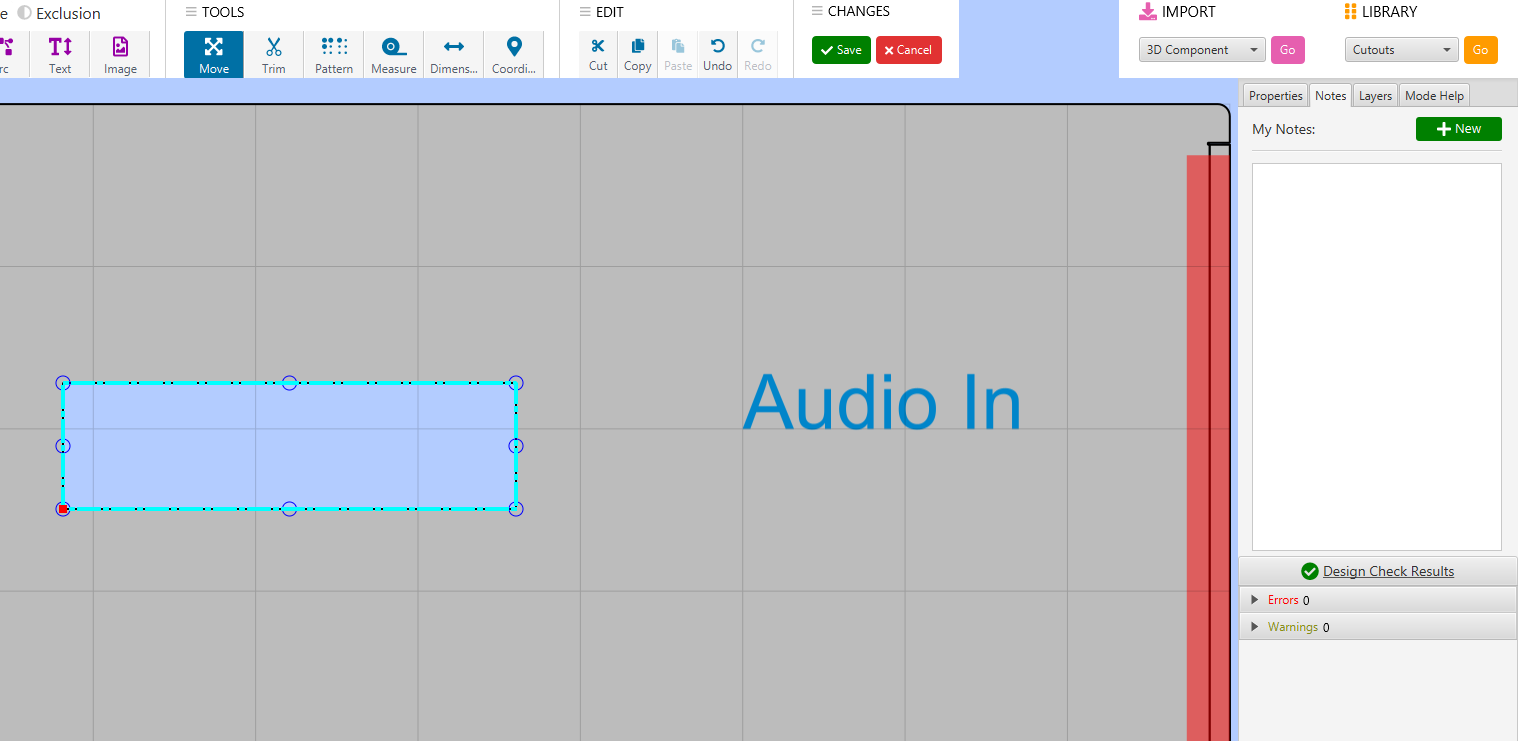1518x741 pixels.
Task: Click the Text tool icon
Action: point(60,55)
